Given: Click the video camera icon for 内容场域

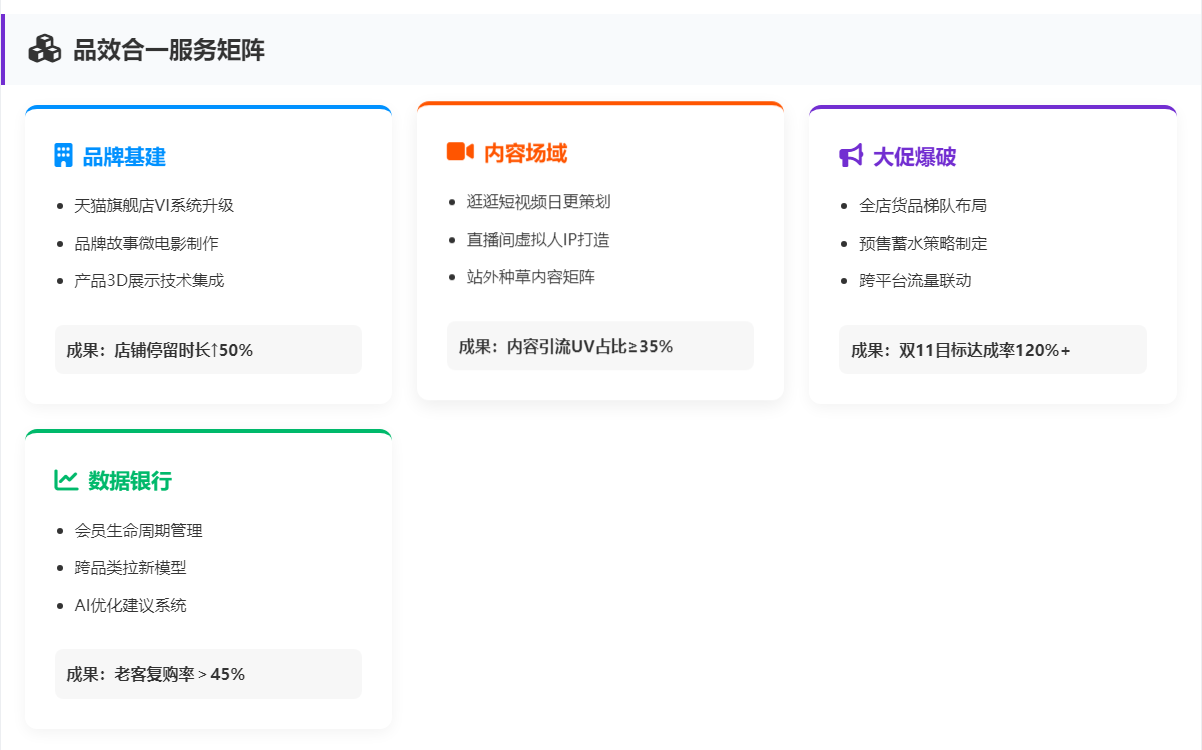Looking at the screenshot, I should tap(459, 152).
